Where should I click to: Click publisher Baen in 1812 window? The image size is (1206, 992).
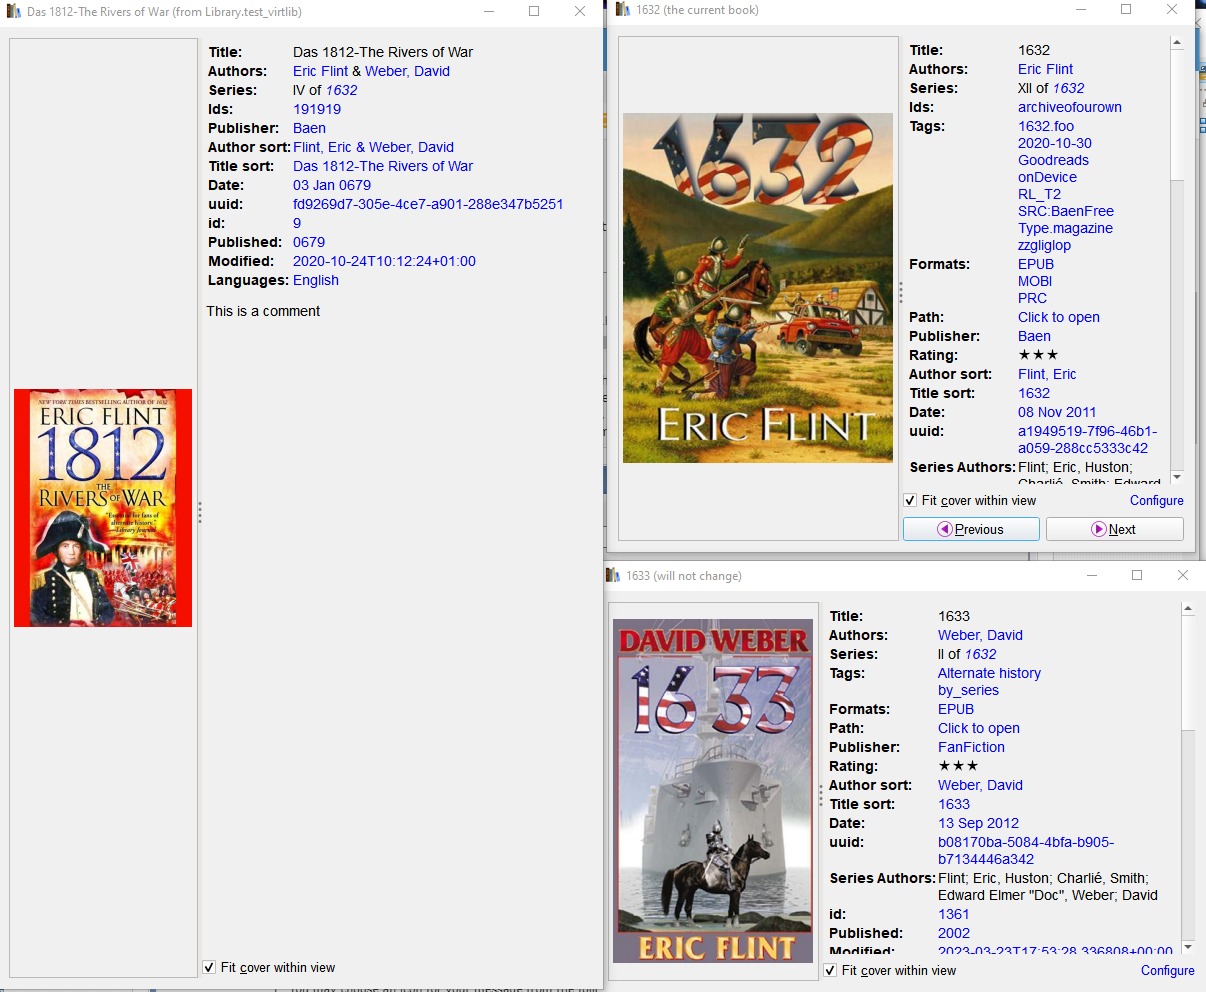309,128
